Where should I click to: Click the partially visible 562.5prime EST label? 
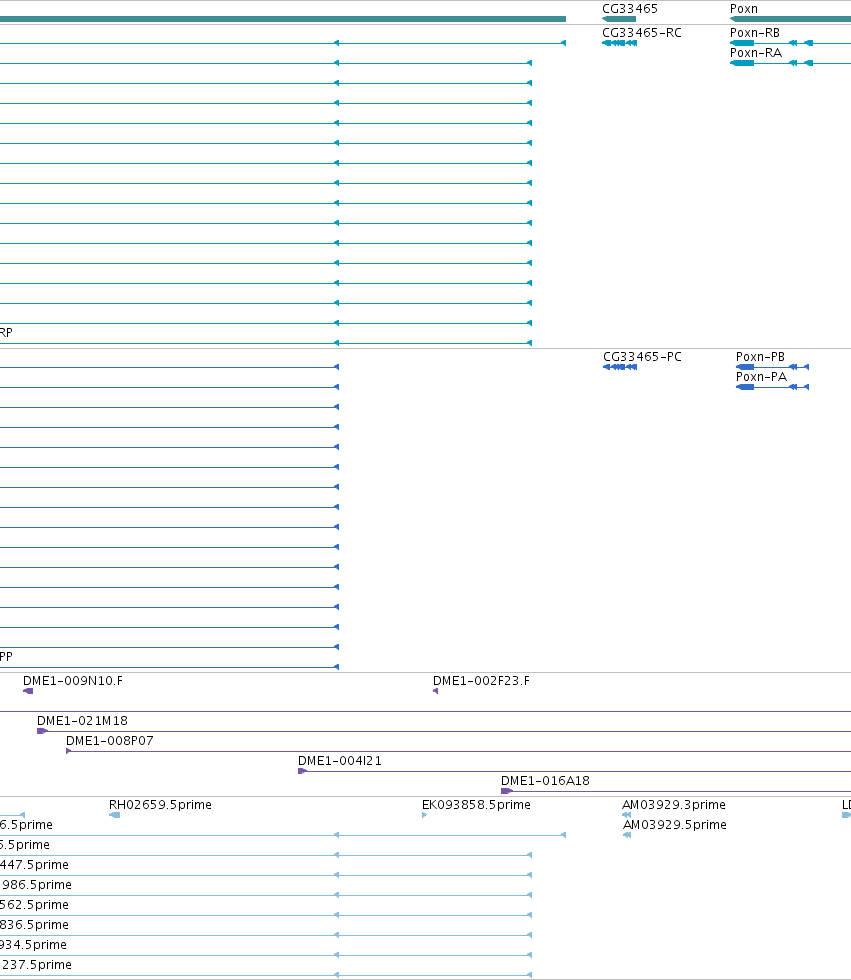(34, 904)
